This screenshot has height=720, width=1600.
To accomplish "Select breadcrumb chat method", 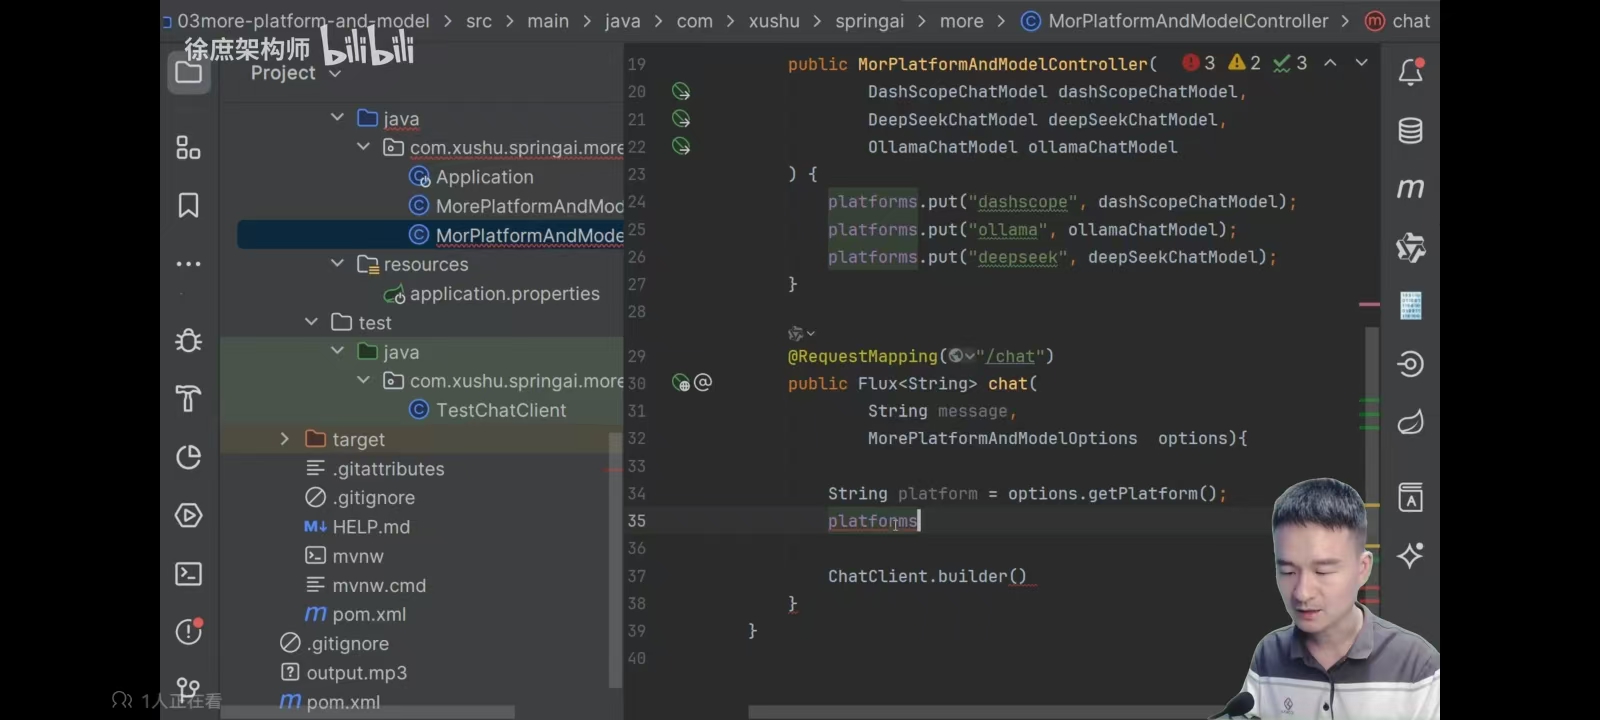I will pos(1398,21).
